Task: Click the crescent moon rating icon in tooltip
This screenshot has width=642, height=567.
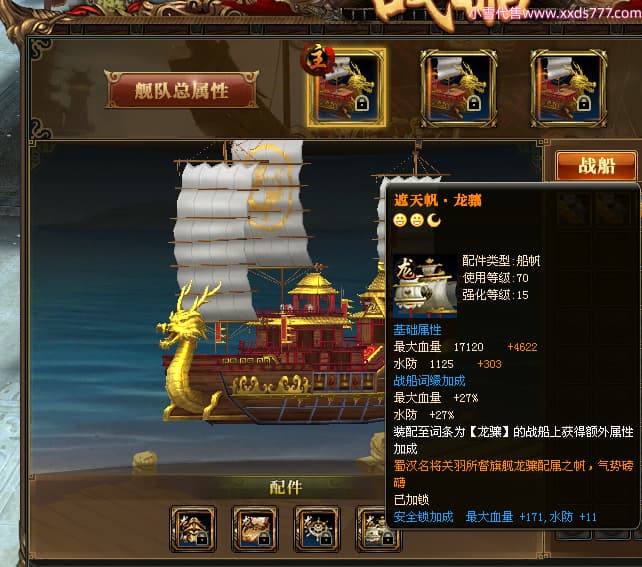Action: click(x=434, y=220)
